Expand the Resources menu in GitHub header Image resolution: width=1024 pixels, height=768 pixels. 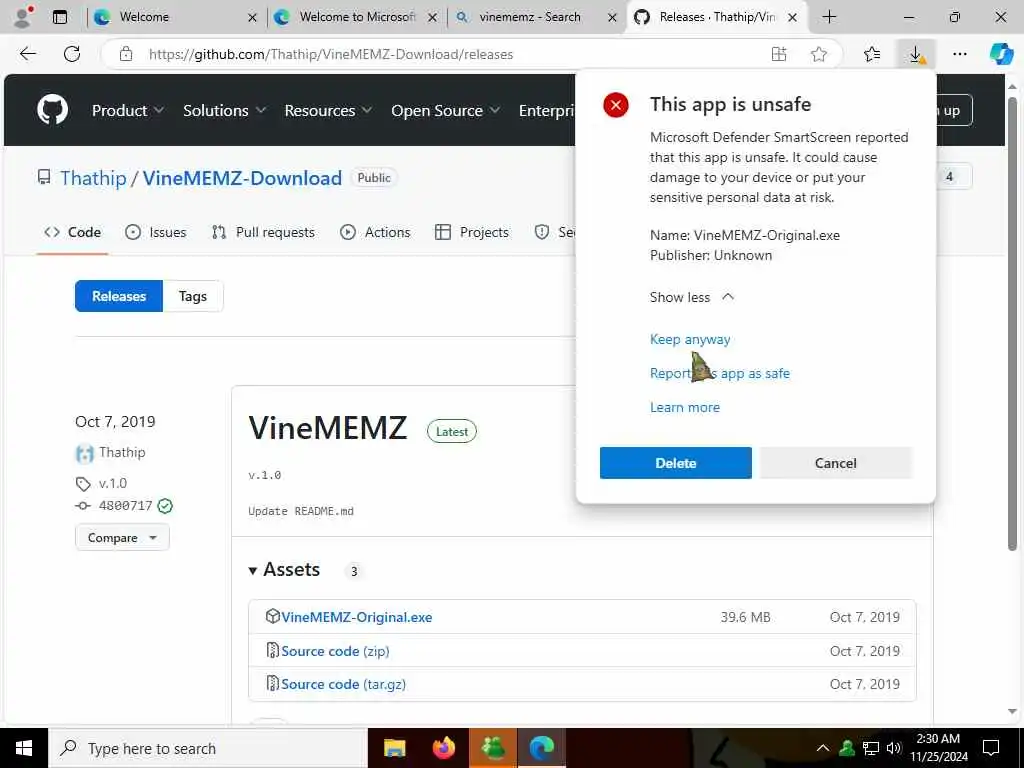coord(328,110)
